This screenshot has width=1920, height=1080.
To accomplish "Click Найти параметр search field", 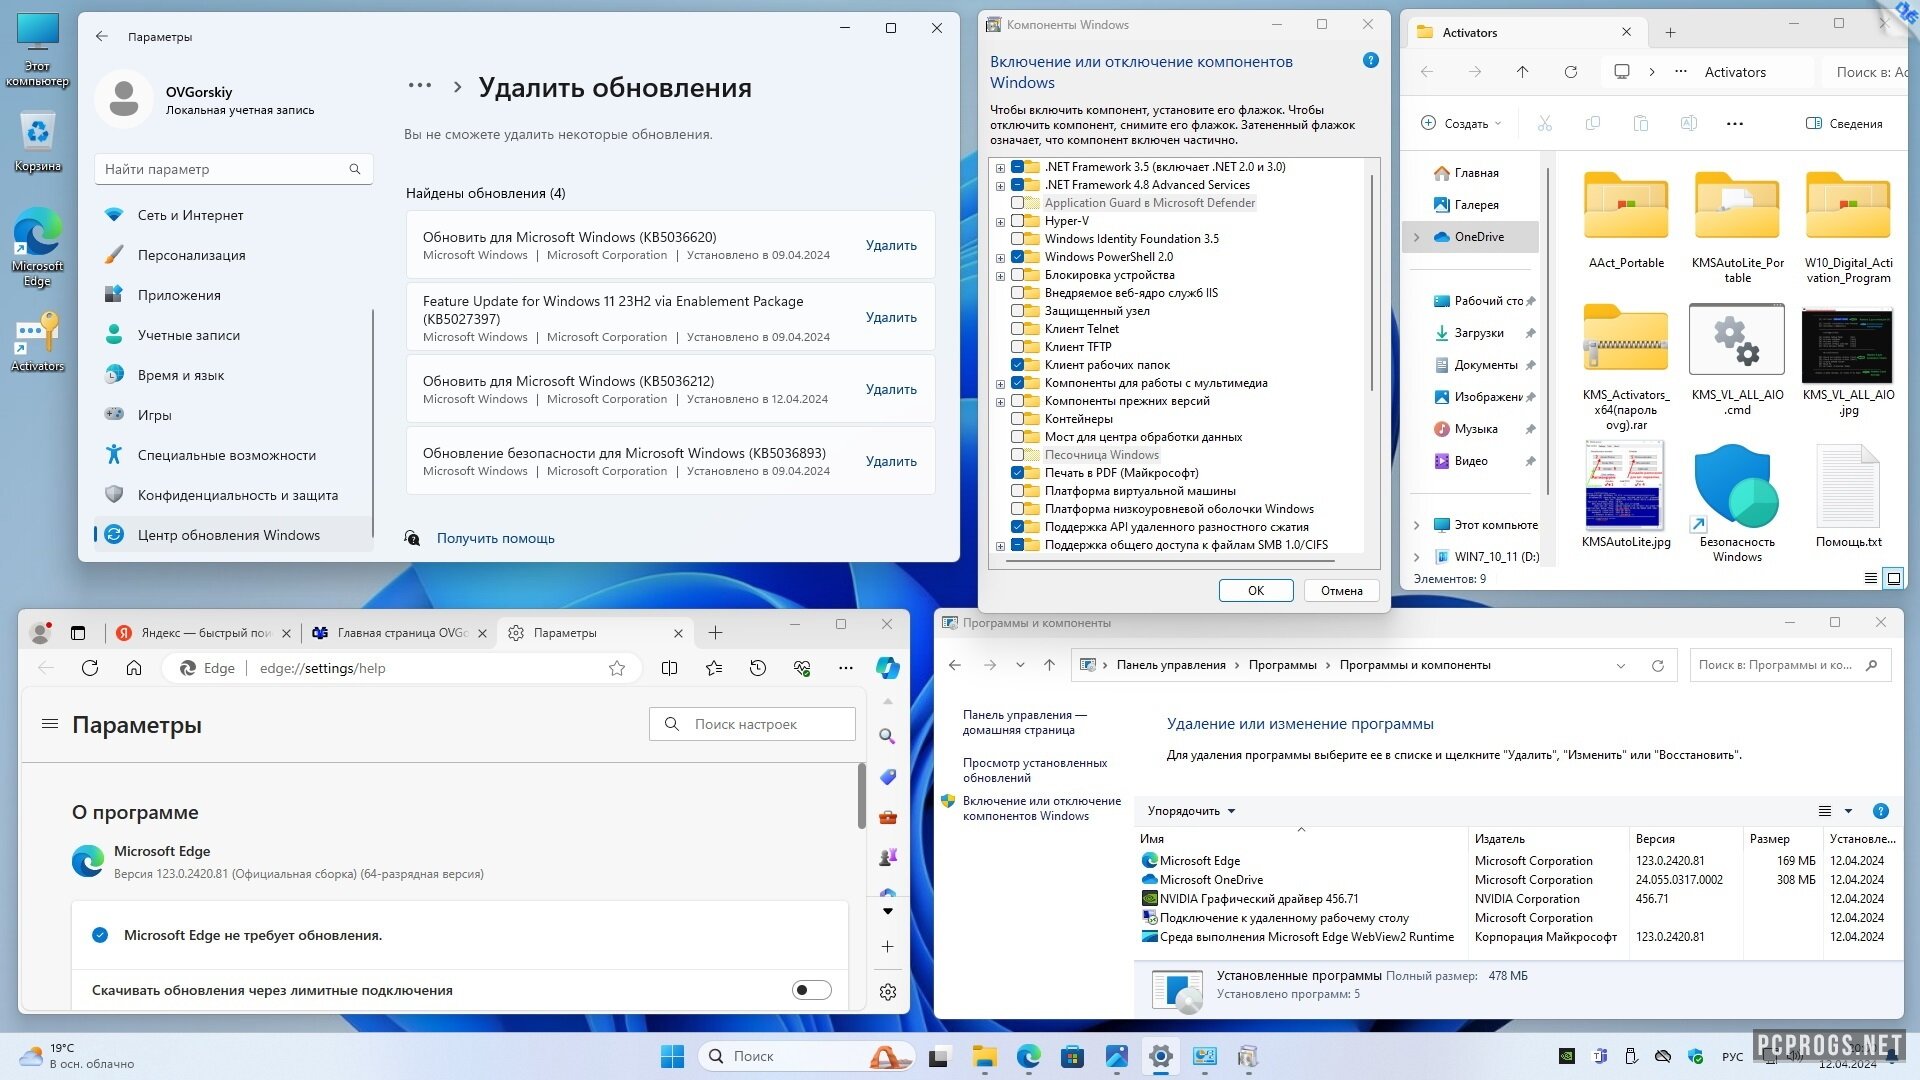I will [x=233, y=169].
